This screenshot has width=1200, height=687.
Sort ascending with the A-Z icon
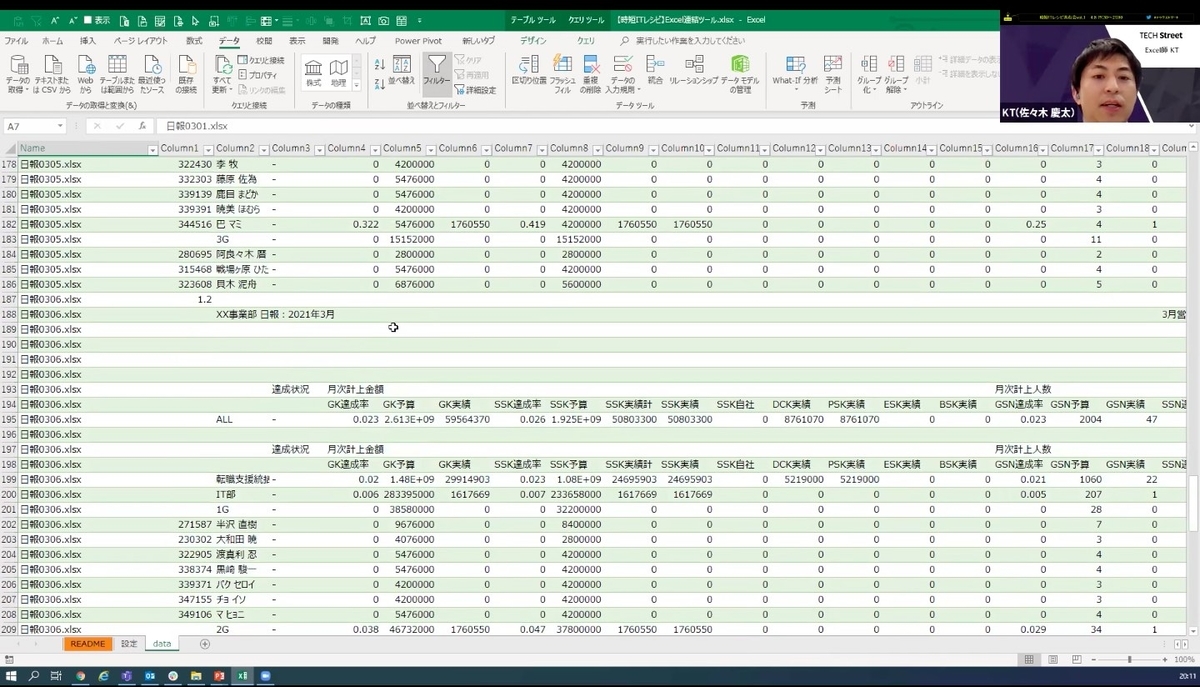click(x=379, y=64)
